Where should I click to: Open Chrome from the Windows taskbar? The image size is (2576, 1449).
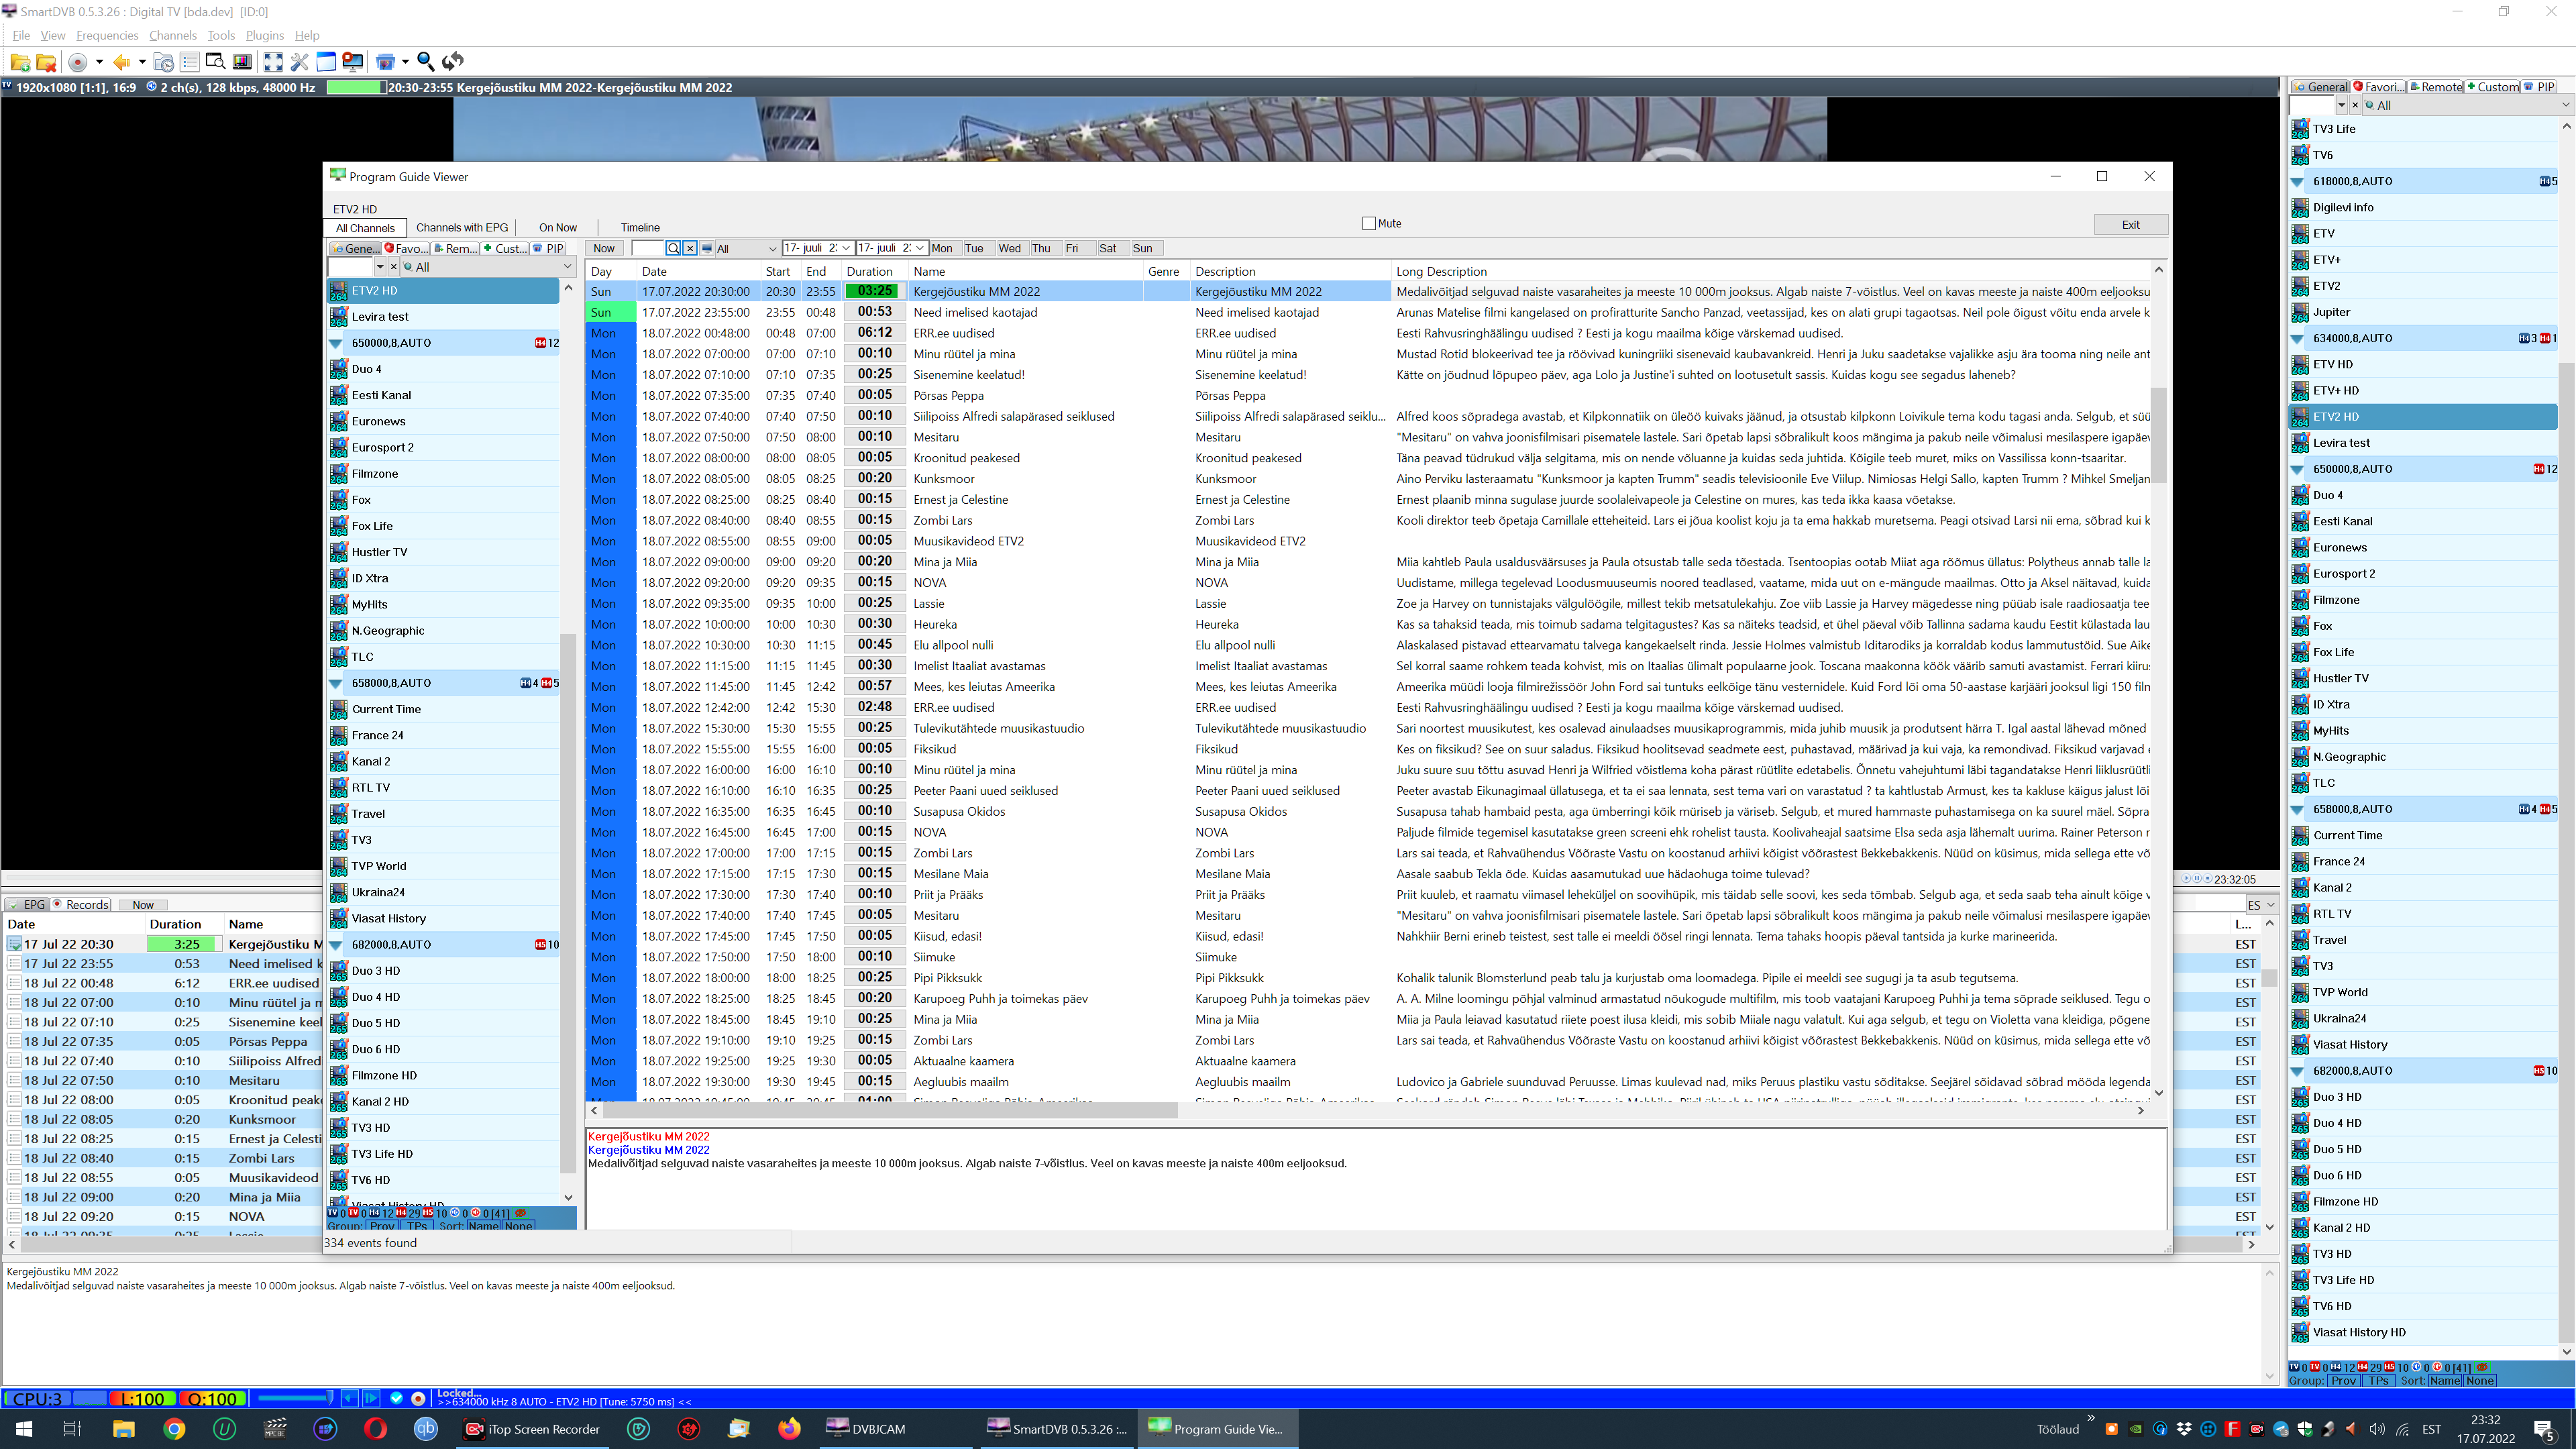175,1428
